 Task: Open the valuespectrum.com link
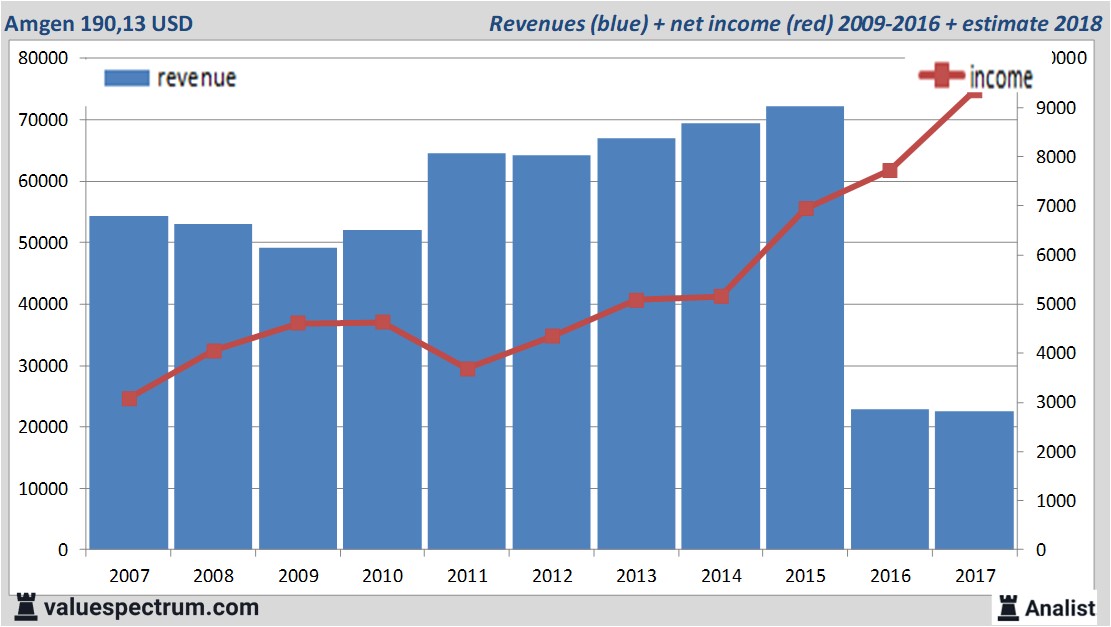[x=151, y=607]
